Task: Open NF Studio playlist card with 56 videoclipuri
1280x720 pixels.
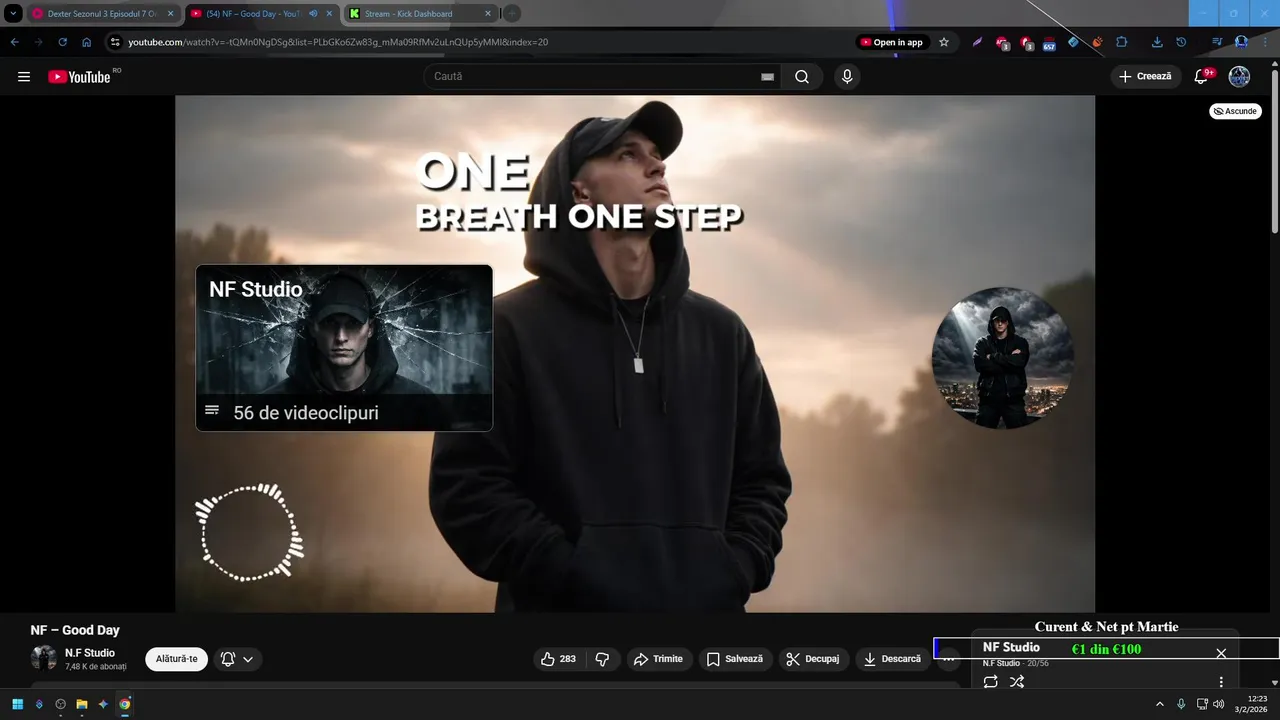Action: [344, 348]
